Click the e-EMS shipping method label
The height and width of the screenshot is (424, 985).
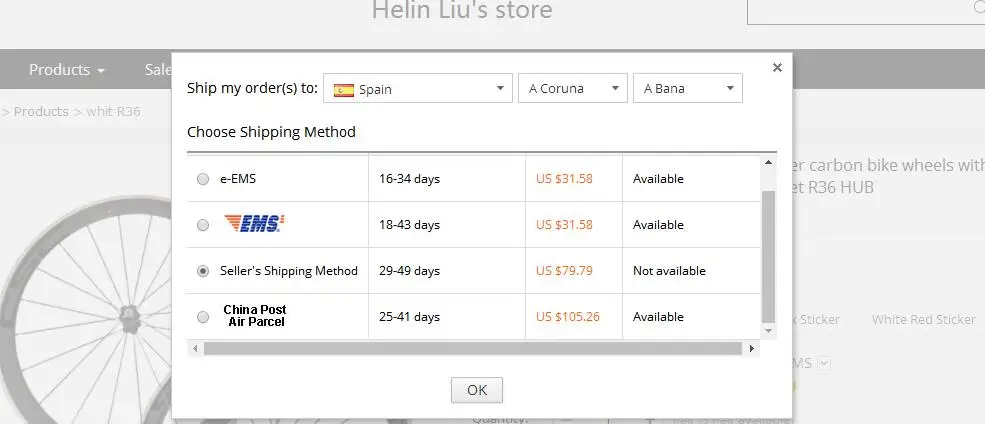pos(238,179)
